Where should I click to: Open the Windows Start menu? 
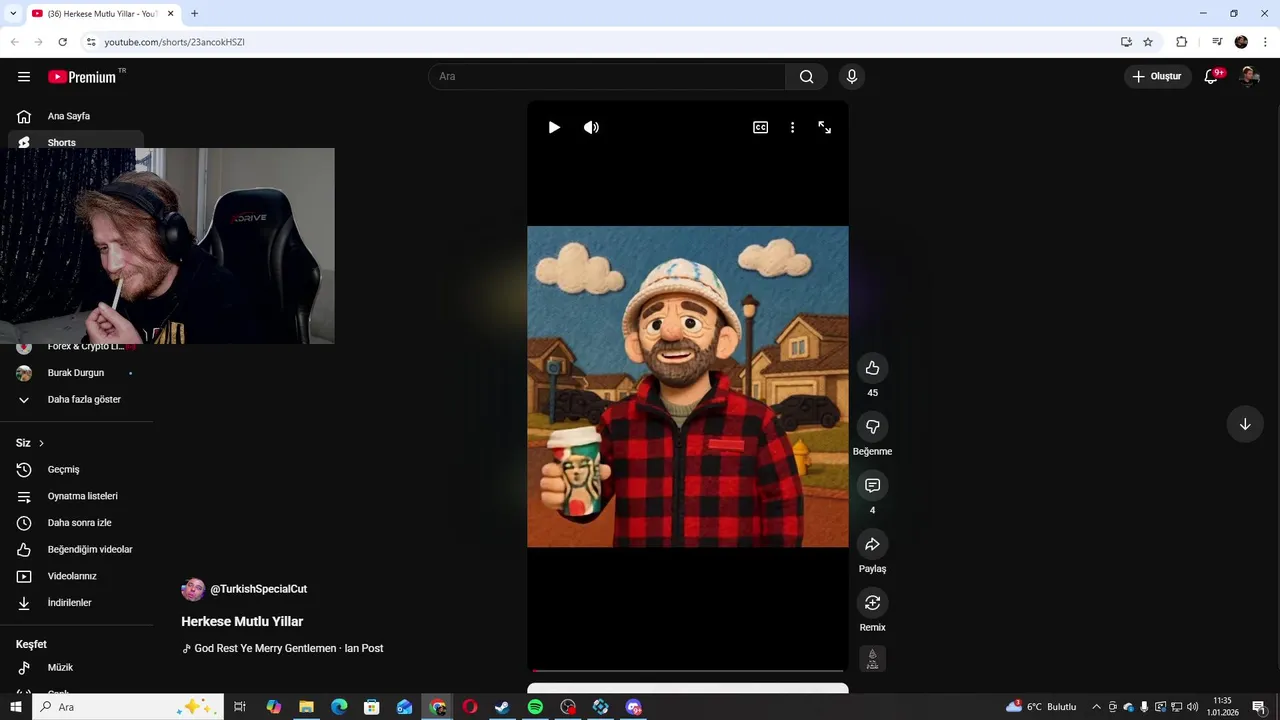click(x=16, y=707)
